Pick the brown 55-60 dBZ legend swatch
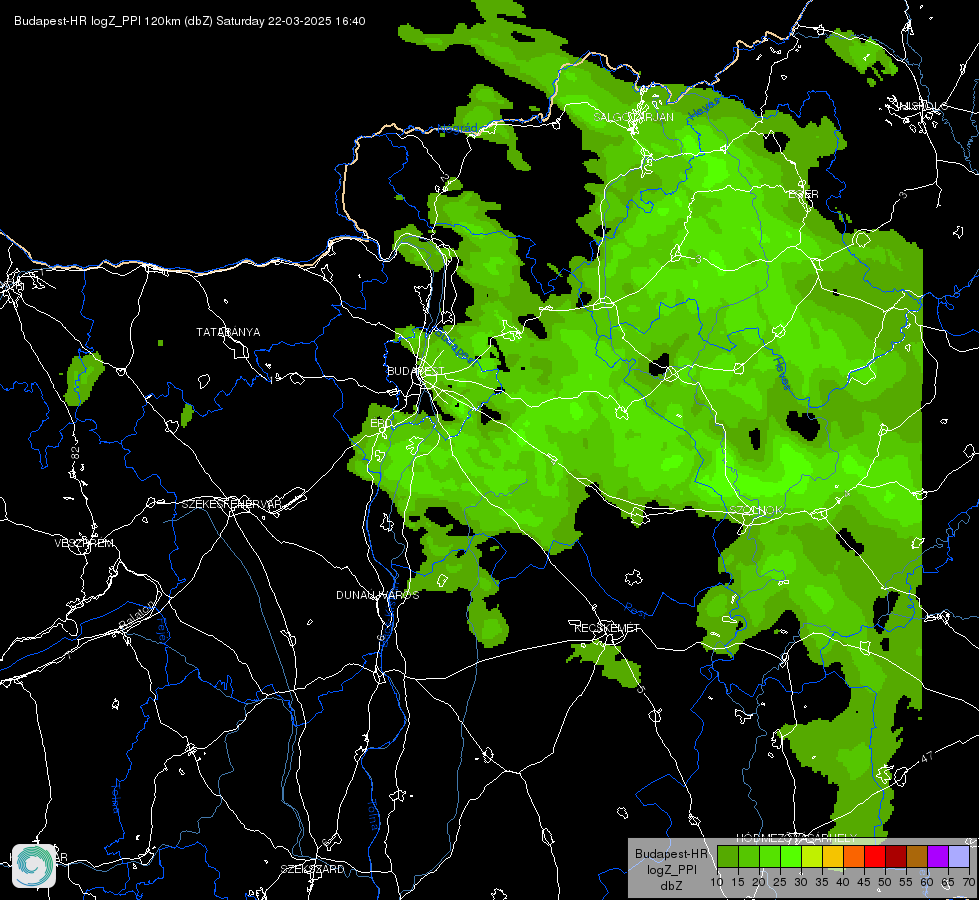 coord(917,856)
